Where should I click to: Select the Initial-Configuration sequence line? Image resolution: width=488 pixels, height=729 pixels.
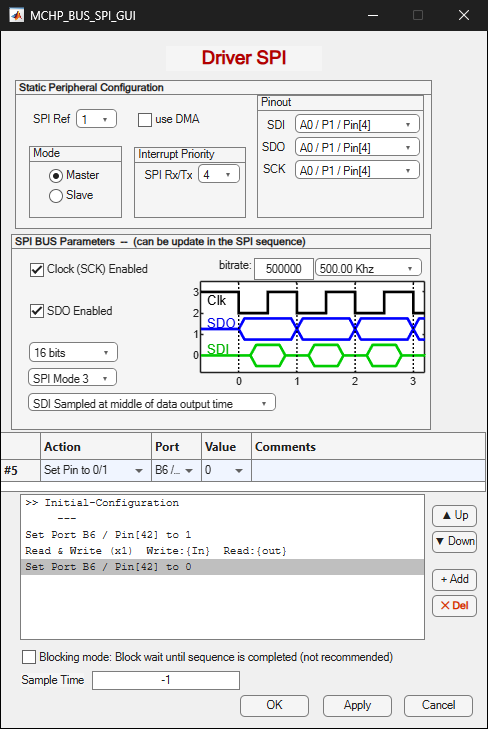pos(222,503)
